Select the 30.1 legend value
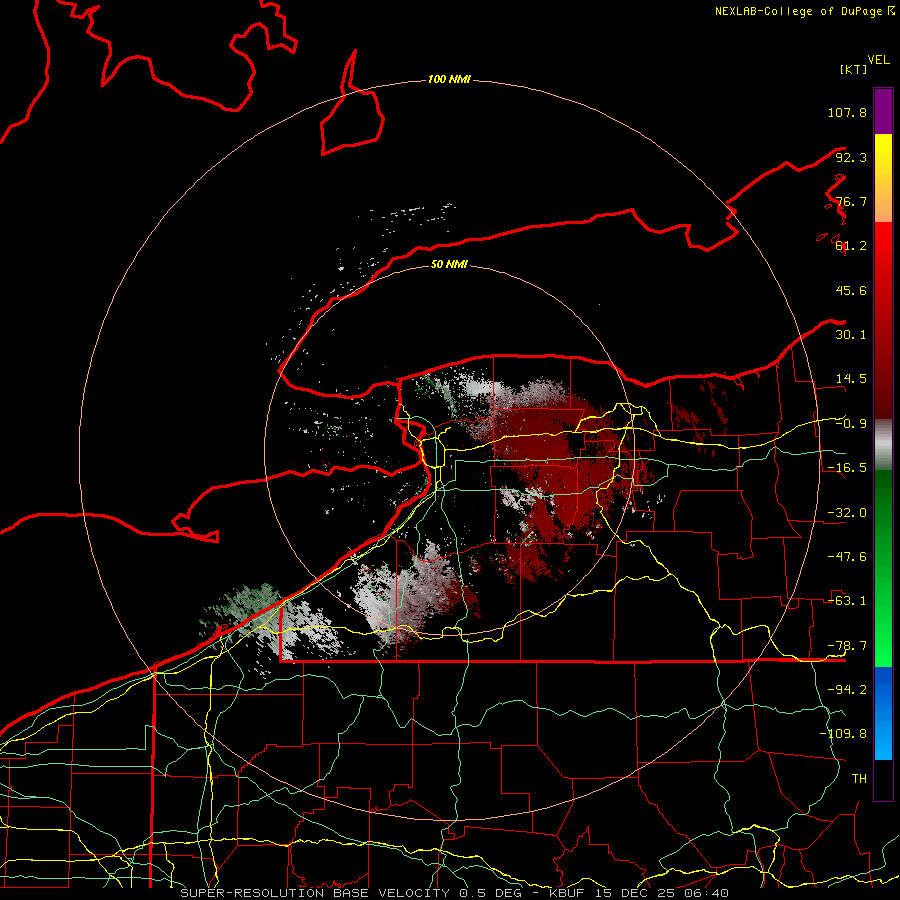 point(851,335)
